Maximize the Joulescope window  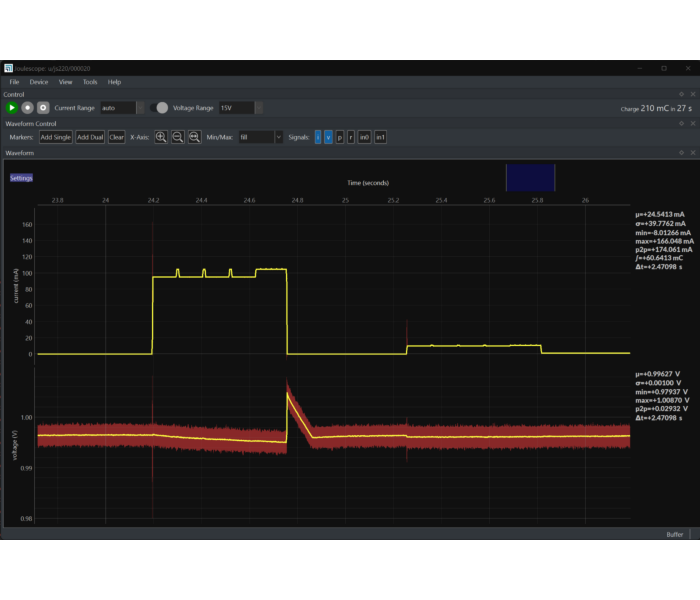(x=664, y=68)
